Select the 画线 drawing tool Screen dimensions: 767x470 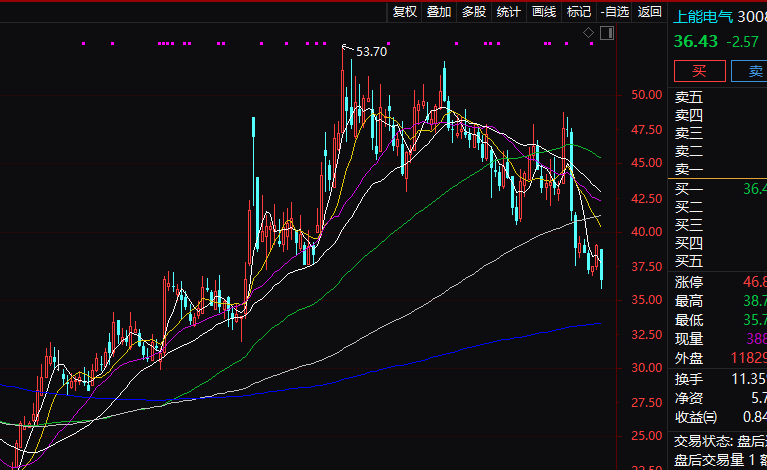544,12
